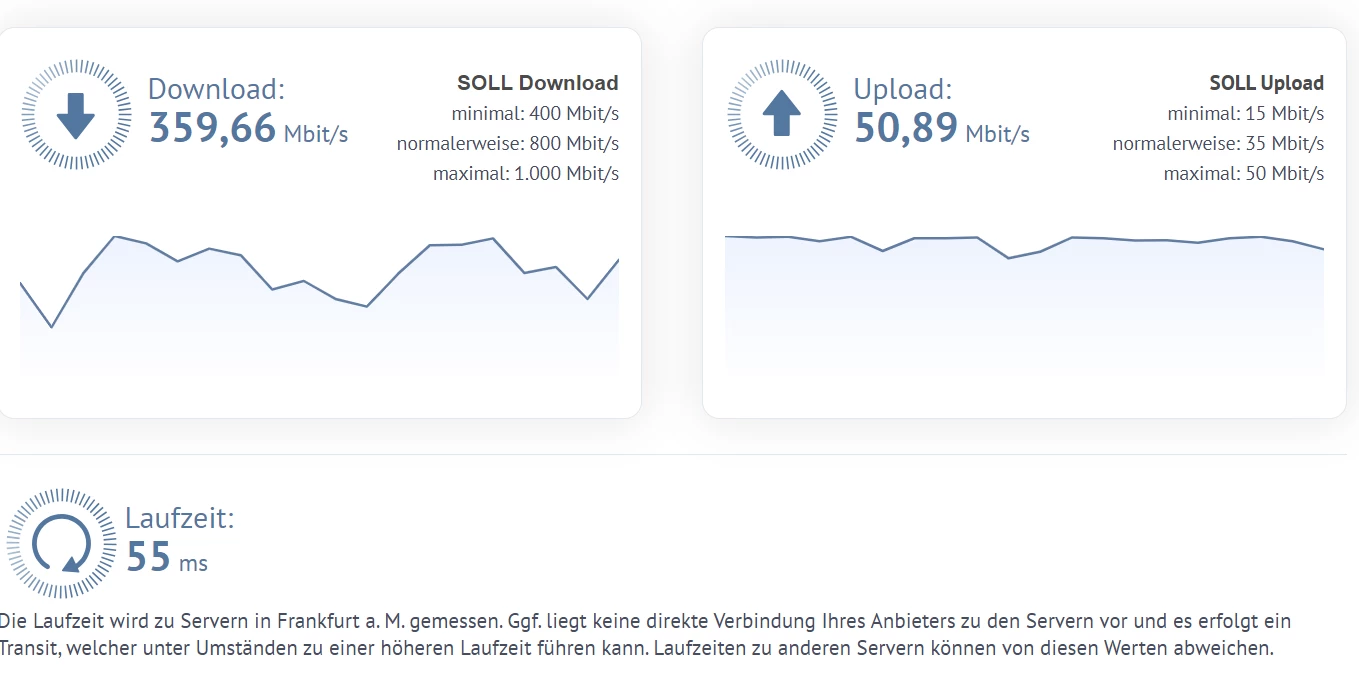
Task: Click the upload arrow icon
Action: pyautogui.click(x=782, y=114)
